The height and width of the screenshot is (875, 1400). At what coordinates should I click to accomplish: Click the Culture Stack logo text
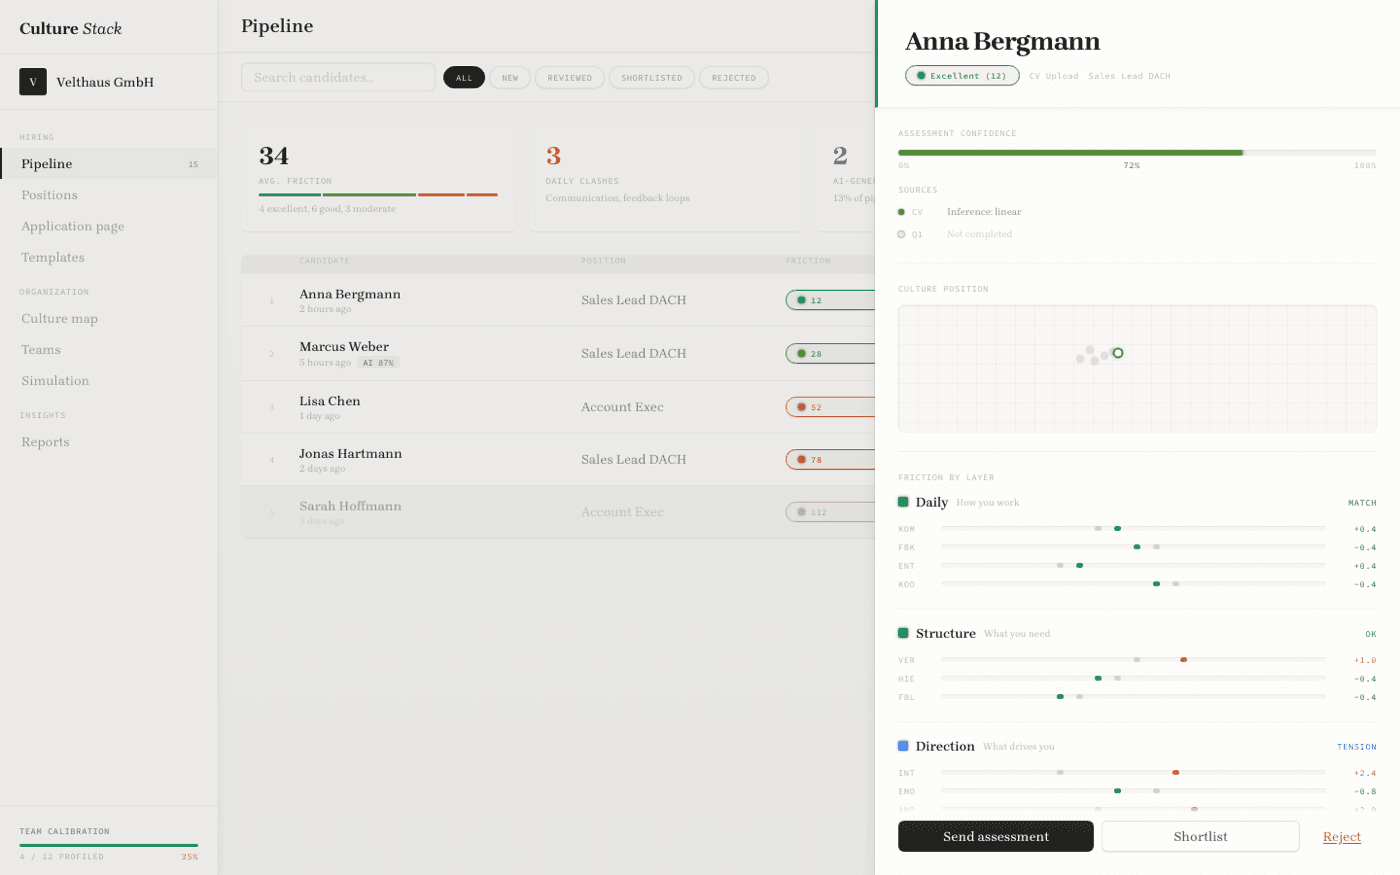71,28
